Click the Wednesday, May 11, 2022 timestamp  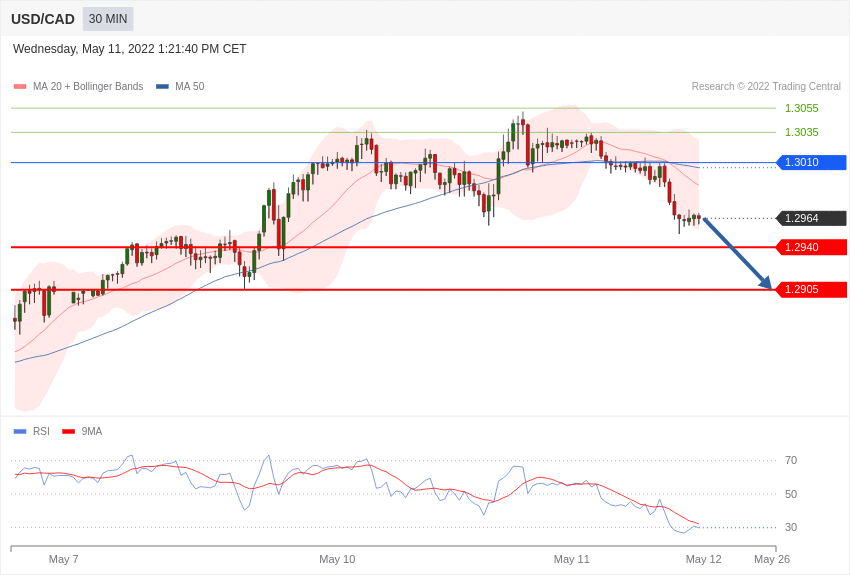tap(130, 49)
